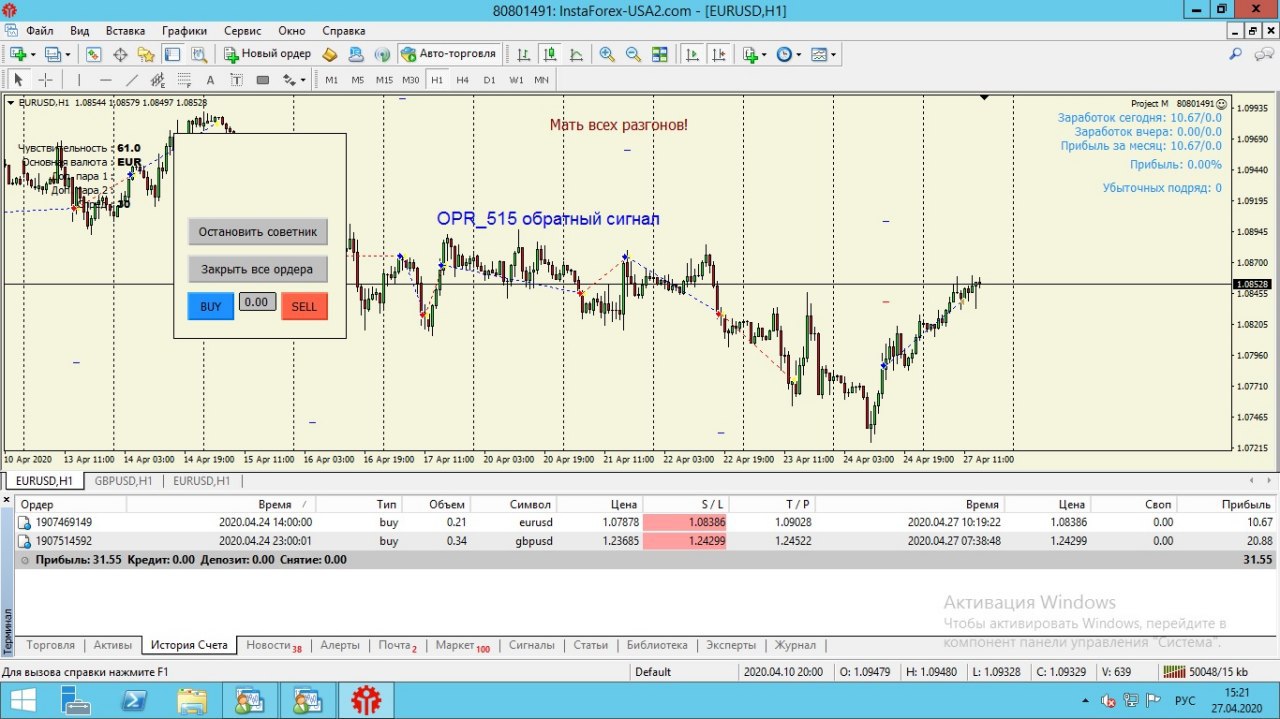This screenshot has height=719, width=1280.
Task: Open the Strategy Tester icon
Action: (x=198, y=54)
